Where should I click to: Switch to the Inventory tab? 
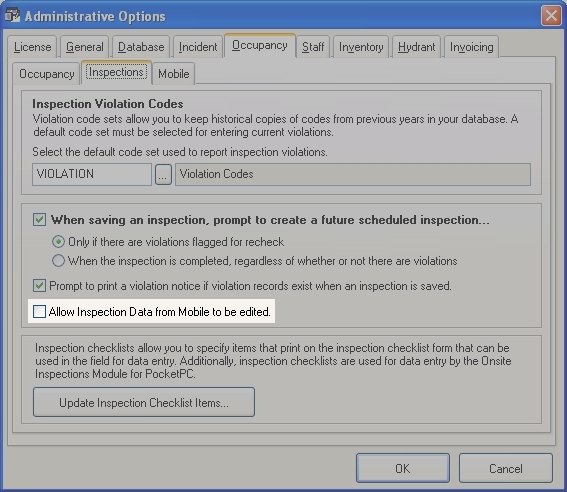361,47
